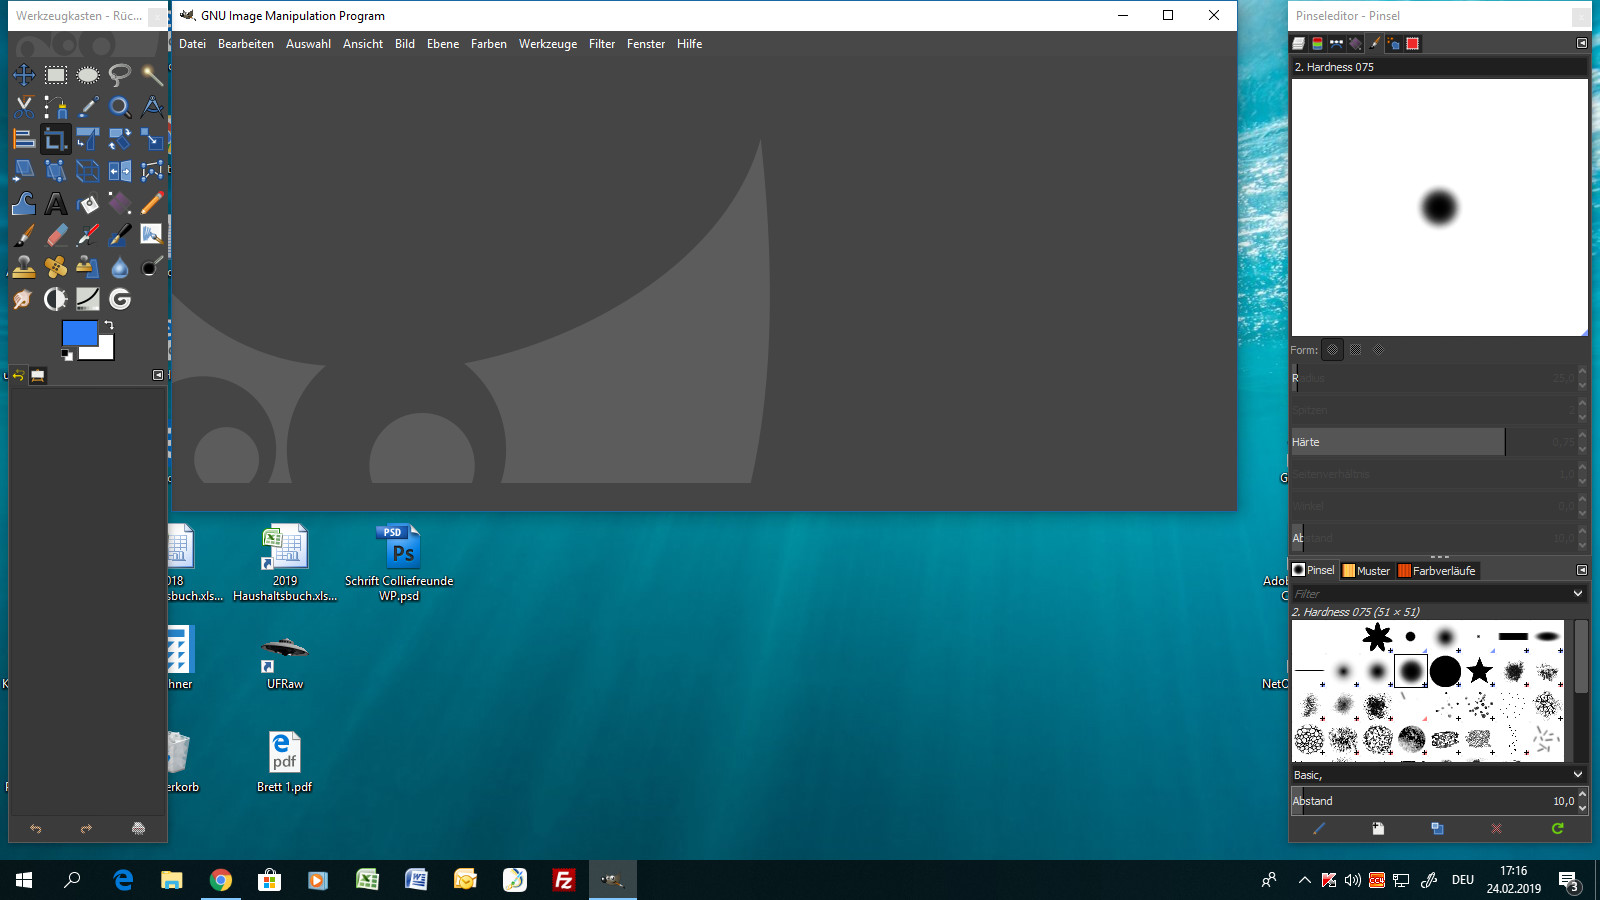Open Google Chrome from the taskbar

click(221, 880)
